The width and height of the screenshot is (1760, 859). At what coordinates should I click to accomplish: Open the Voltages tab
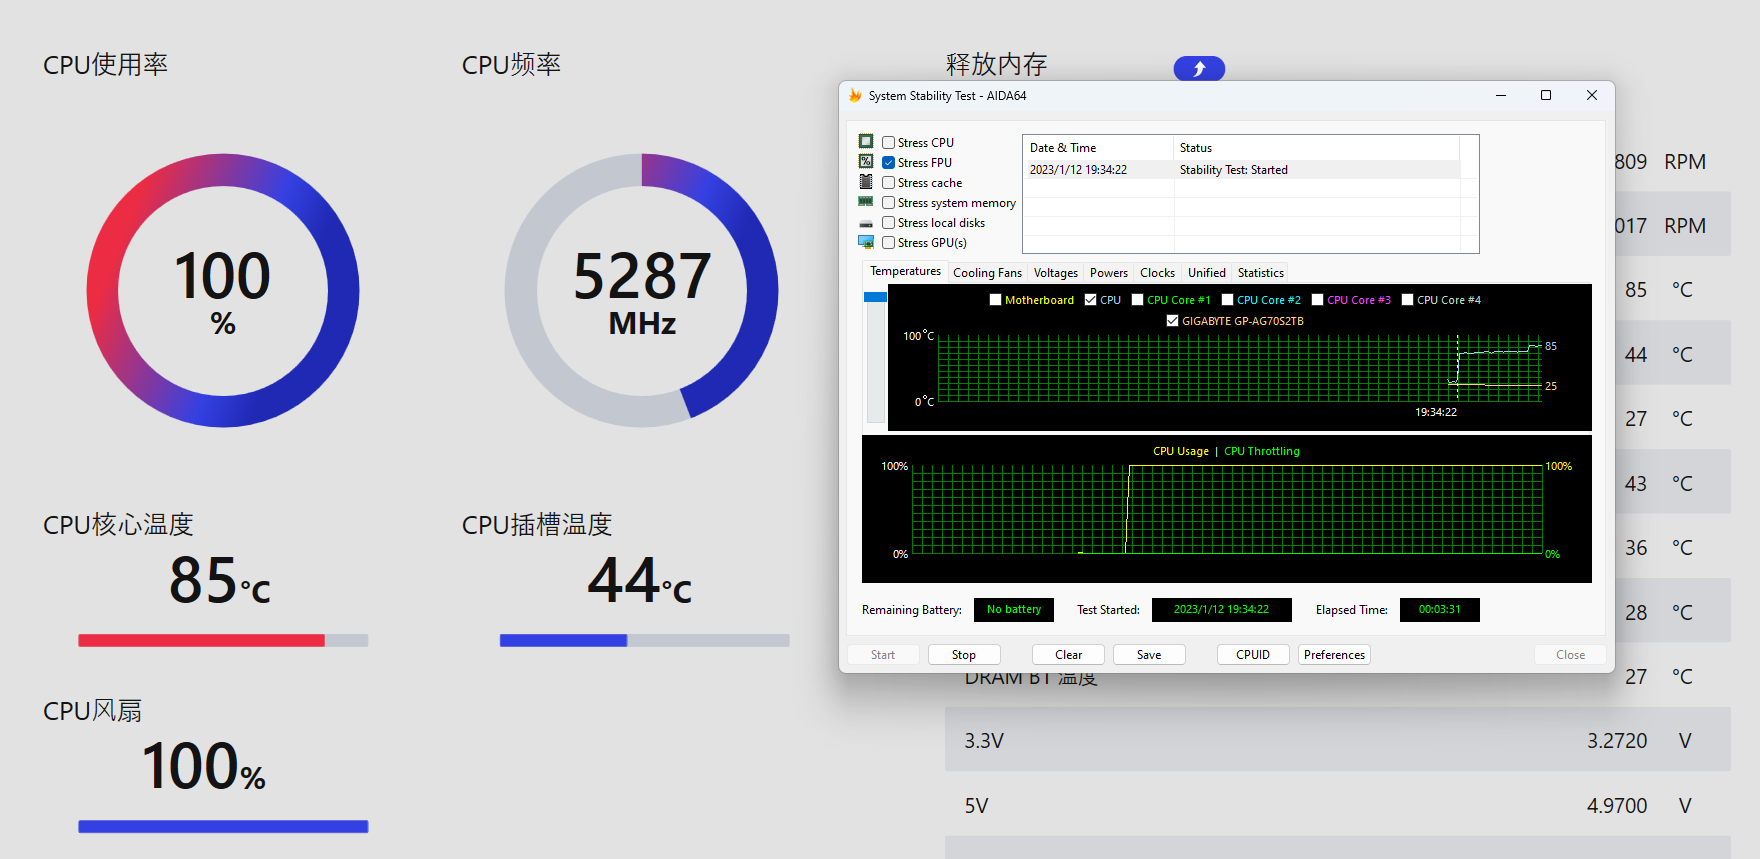[1055, 273]
